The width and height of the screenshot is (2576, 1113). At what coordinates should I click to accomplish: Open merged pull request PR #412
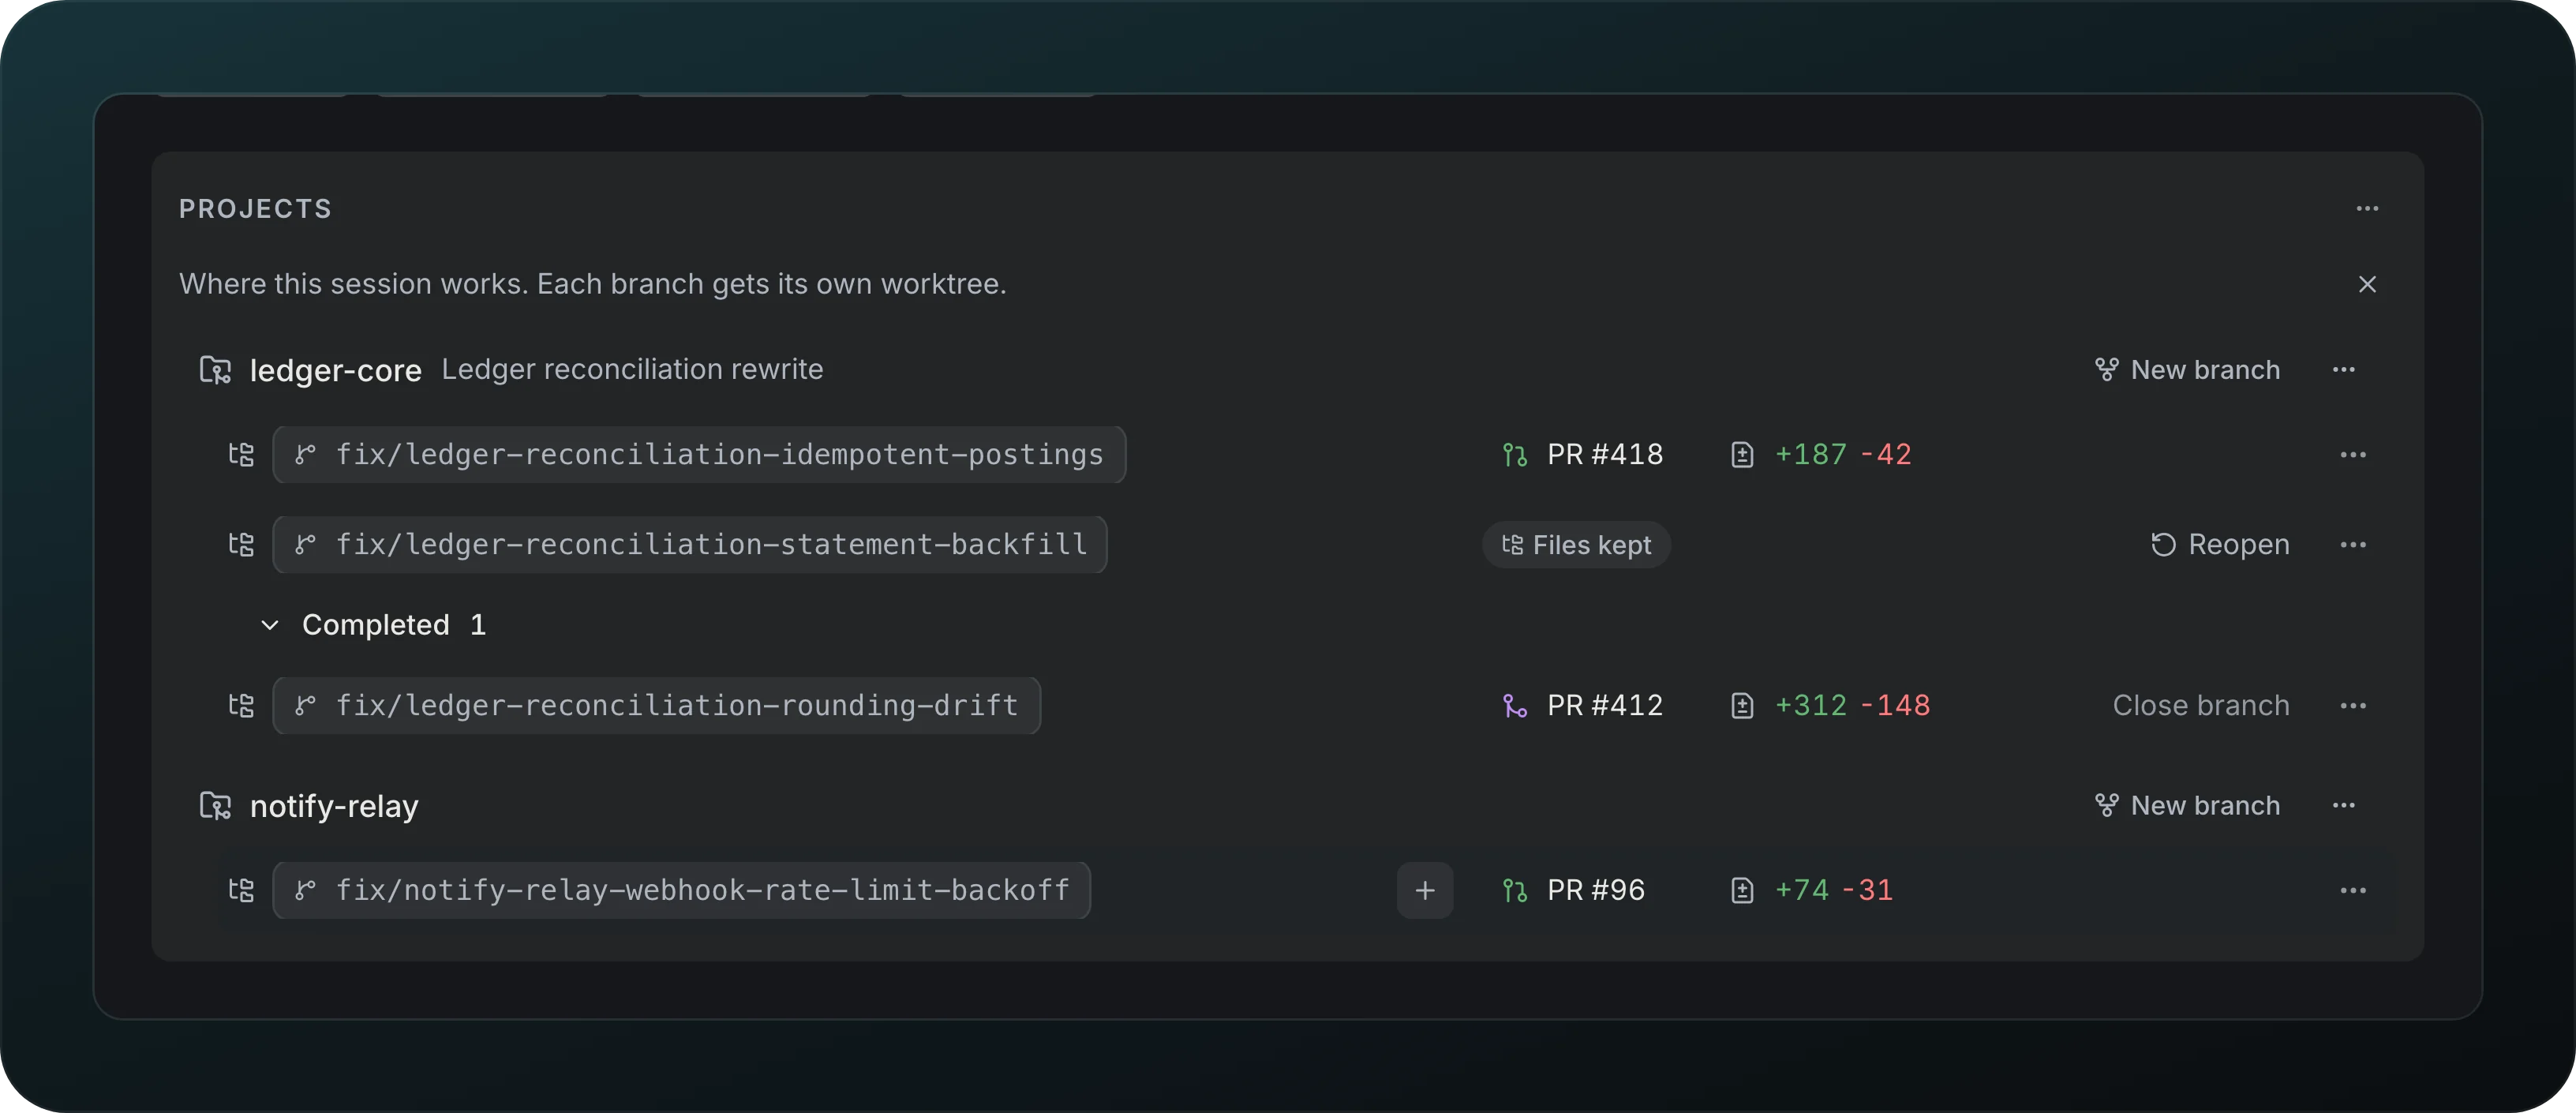(x=1583, y=706)
